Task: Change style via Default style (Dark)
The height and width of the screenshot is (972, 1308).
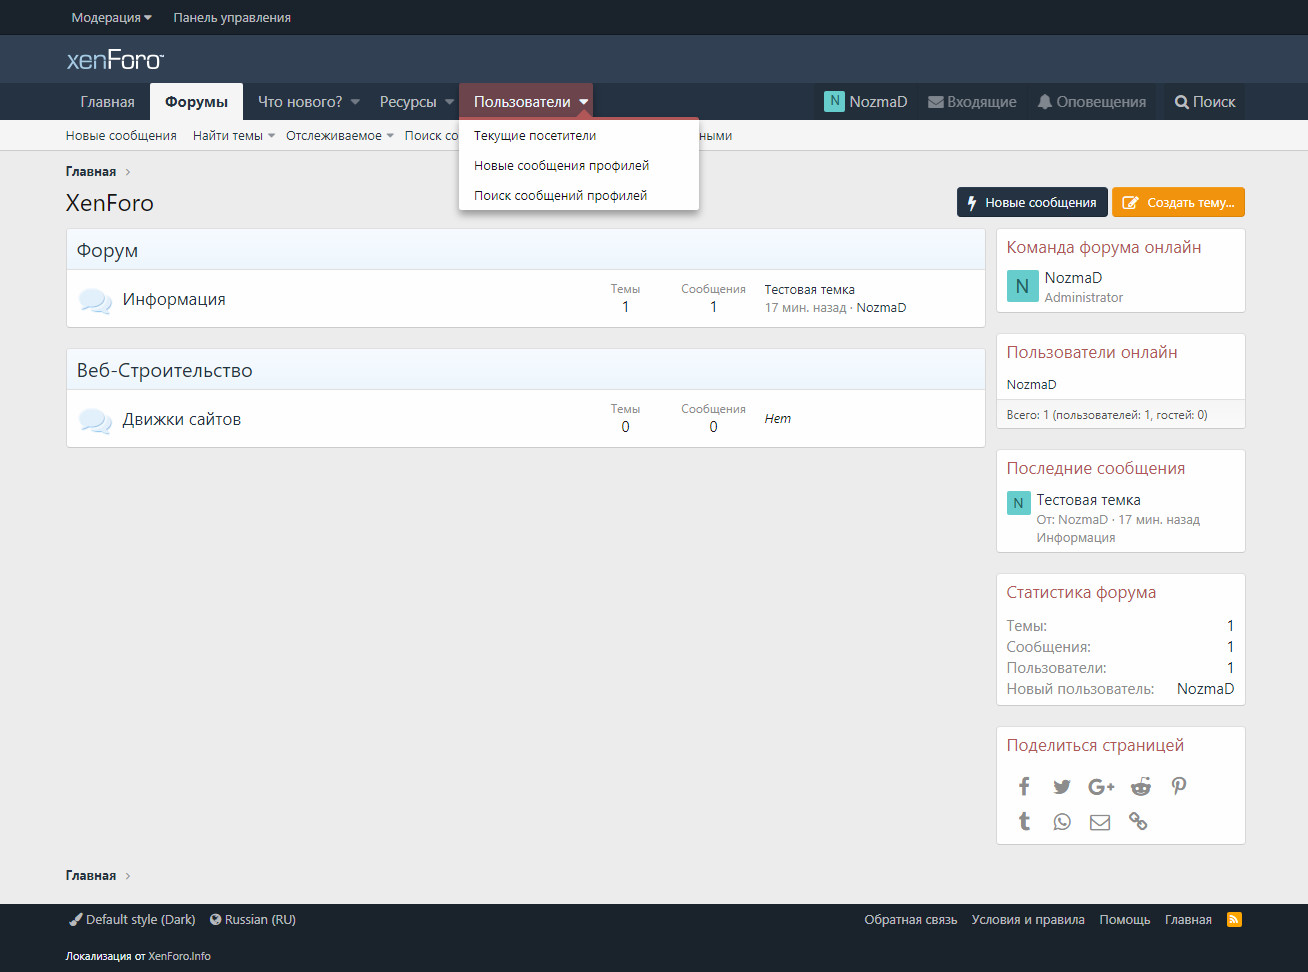Action: pos(133,920)
